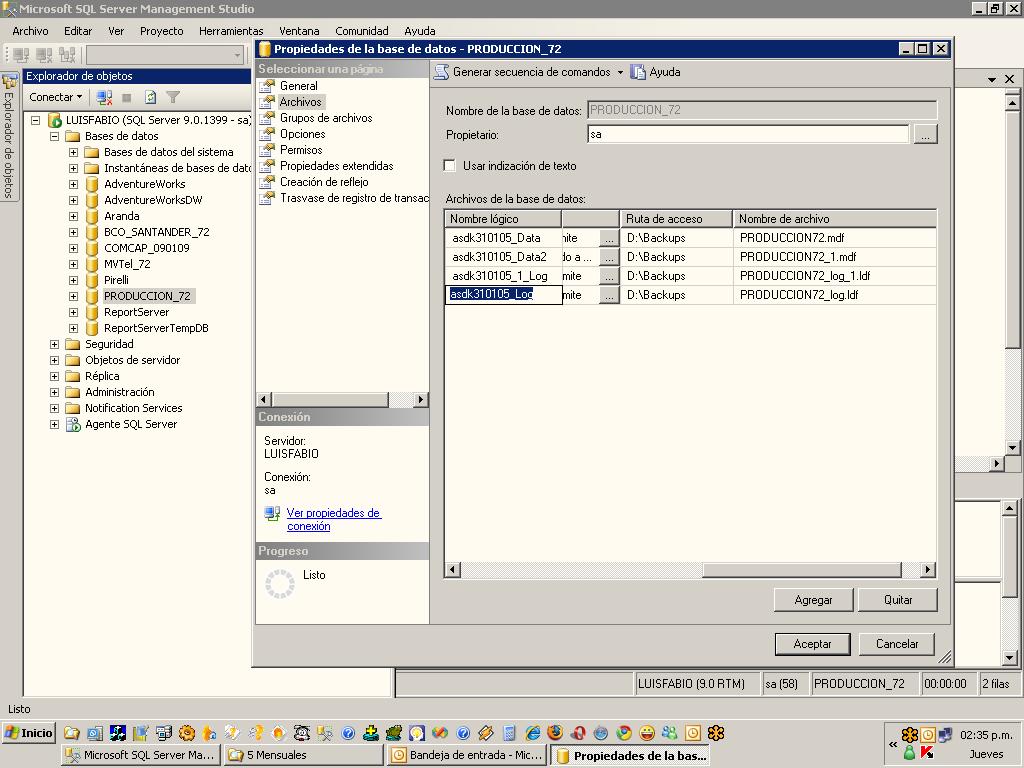Click the Bases de datos folder icon
The image size is (1024, 768).
[x=73, y=136]
